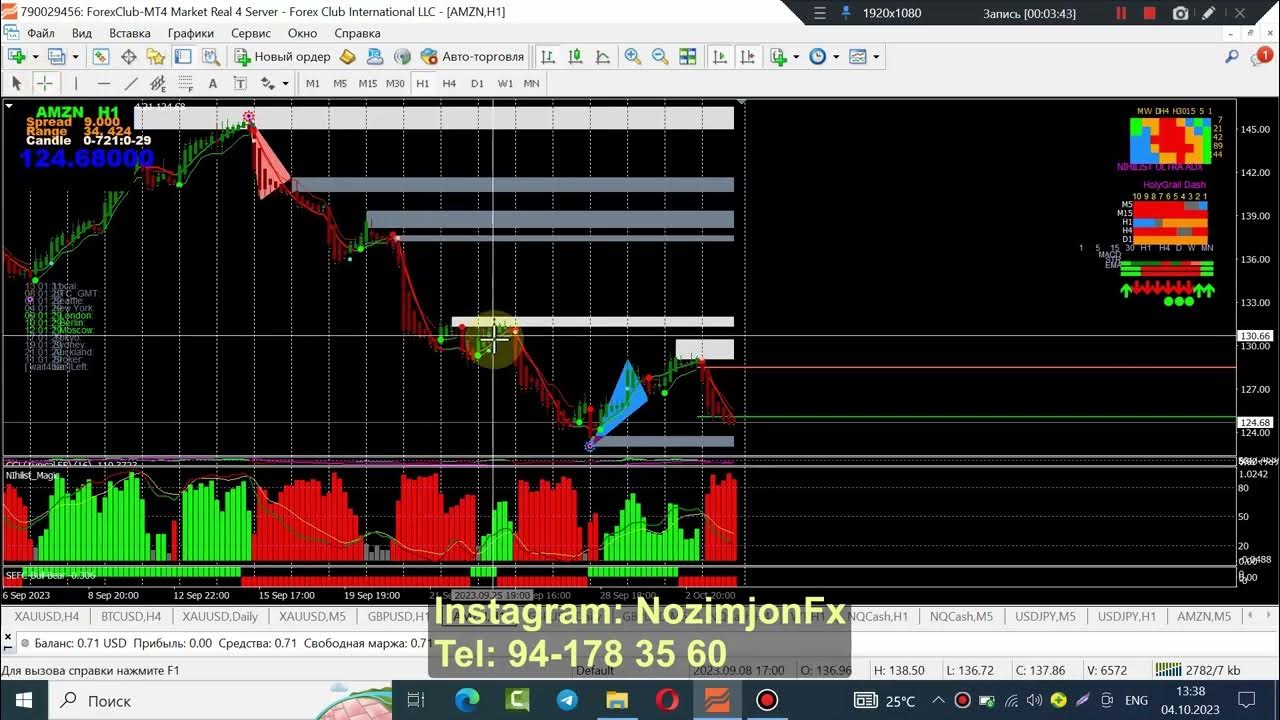This screenshot has height=720, width=1280.
Task: Switch timeframe to M1
Action: click(313, 83)
